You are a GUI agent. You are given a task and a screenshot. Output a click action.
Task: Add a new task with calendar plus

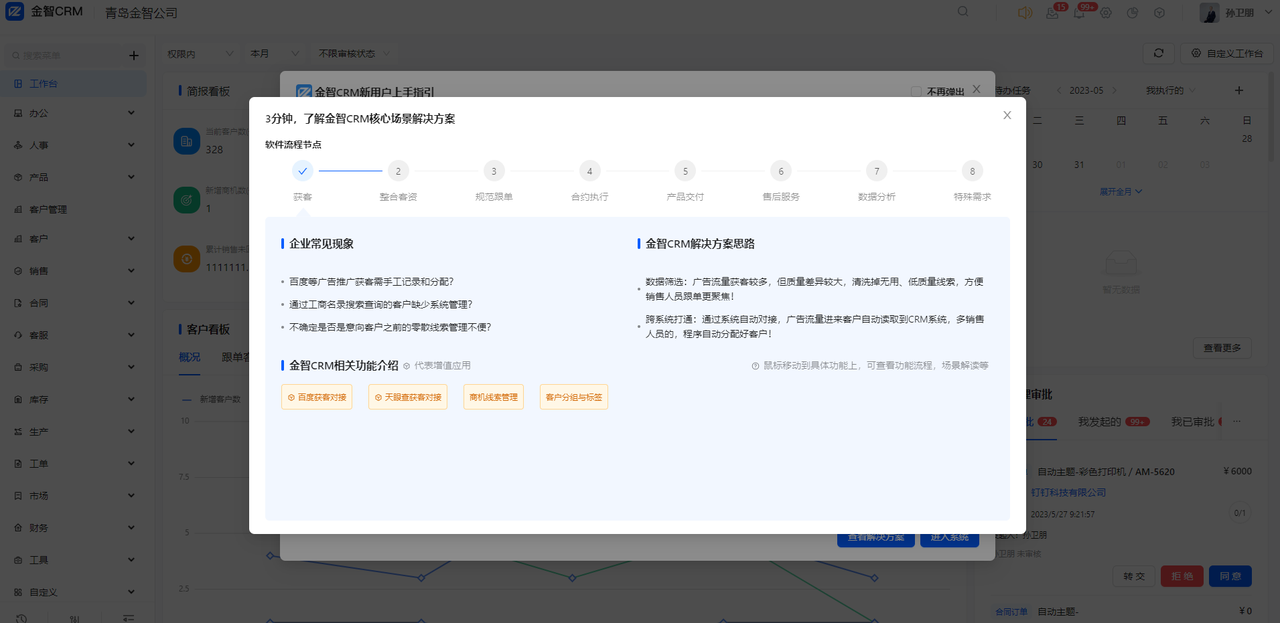pos(1239,90)
